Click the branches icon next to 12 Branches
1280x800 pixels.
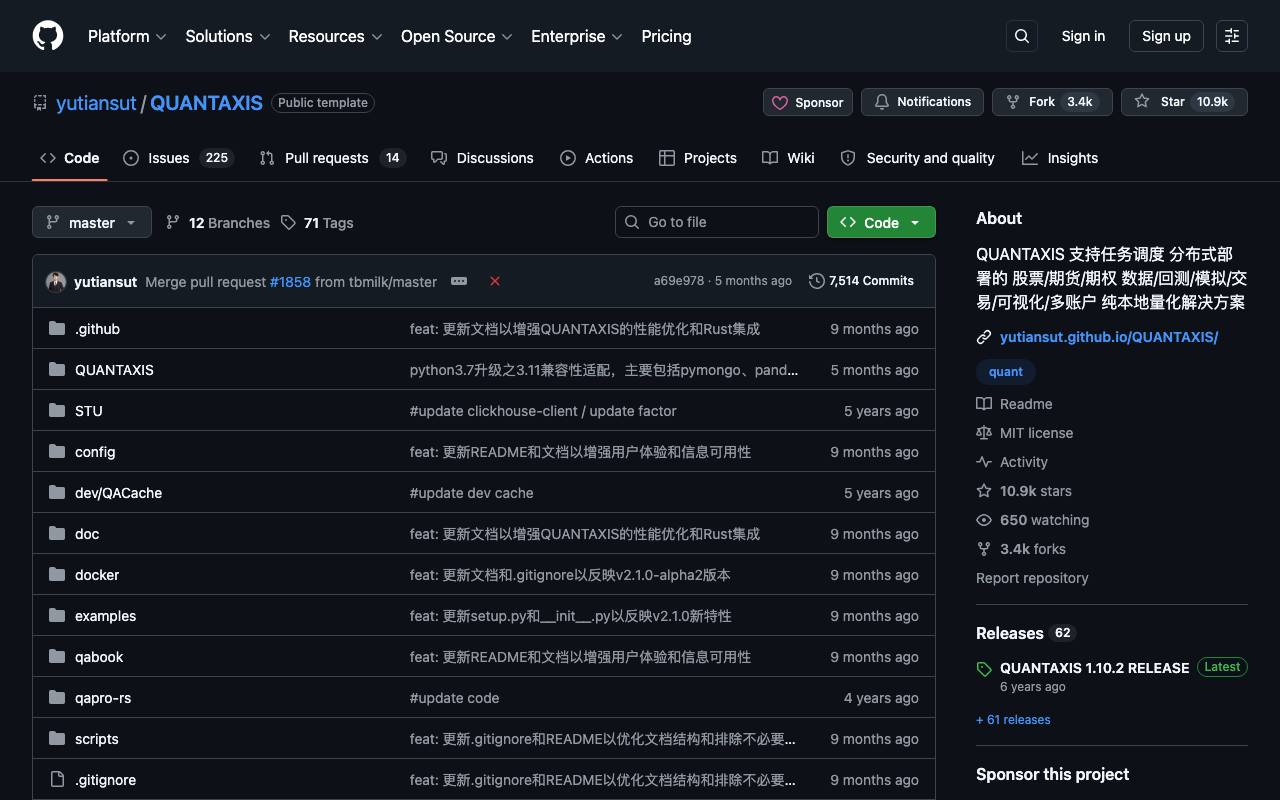pos(173,222)
